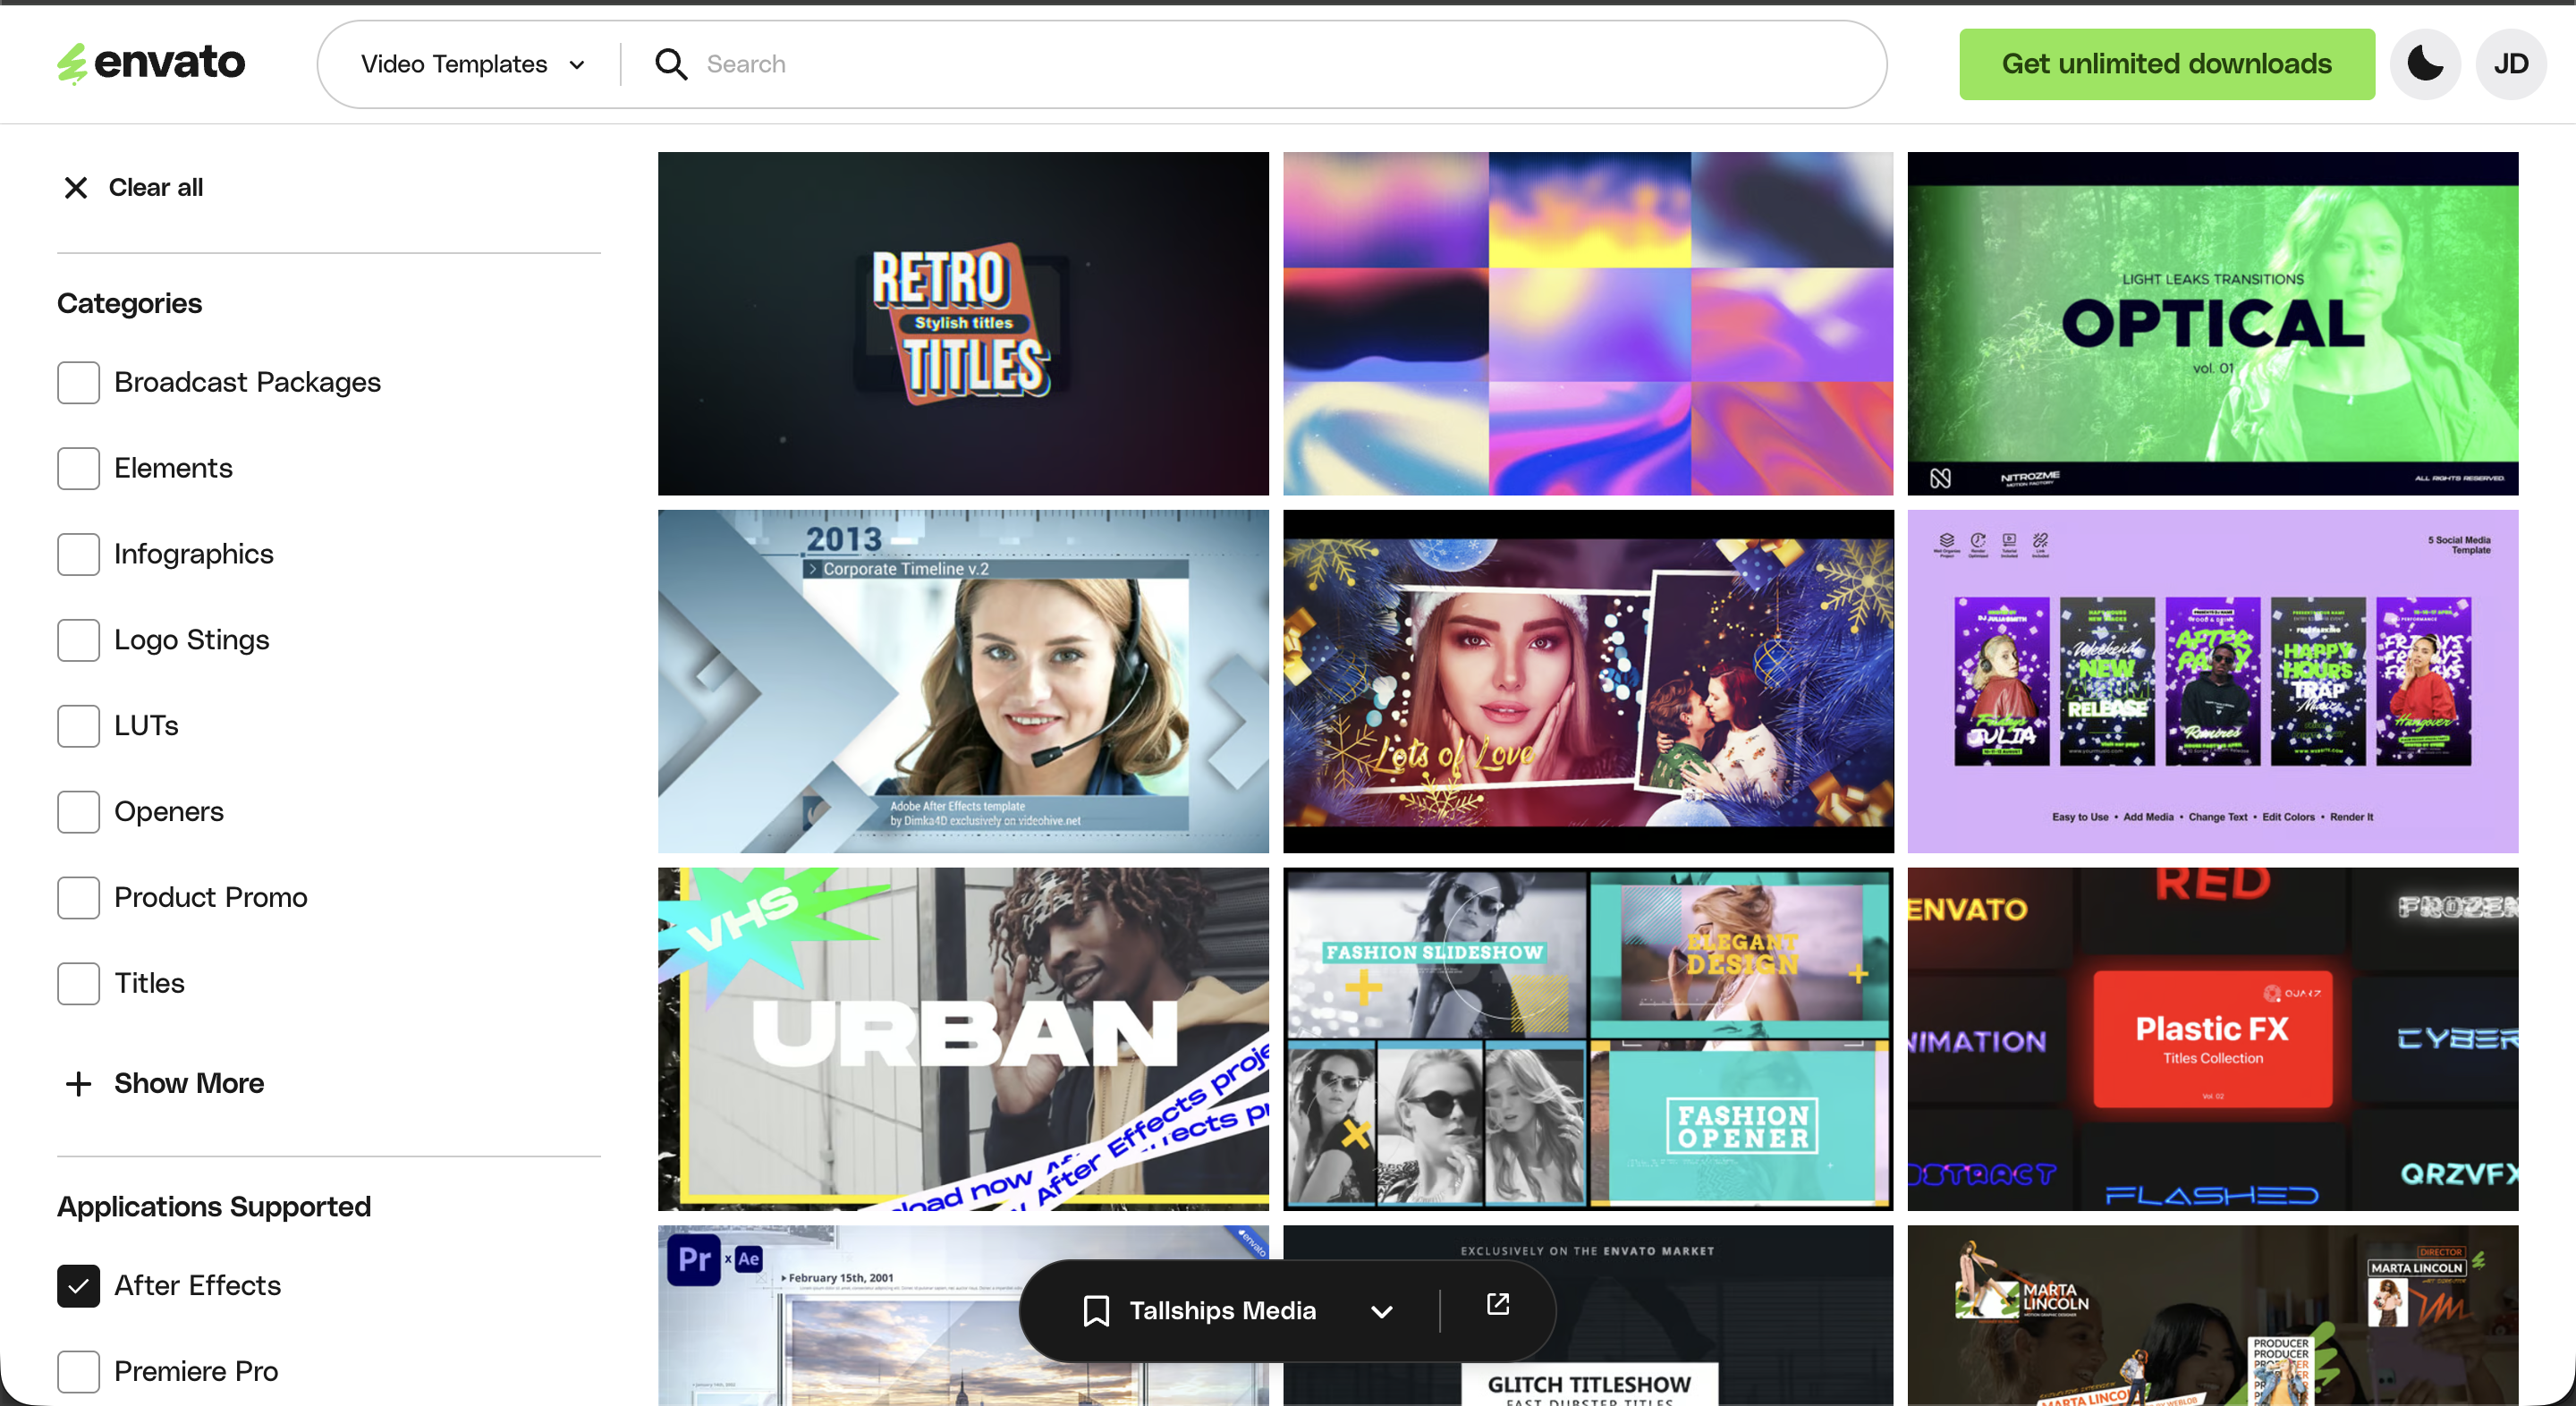Open the Plastic FX Titles Collection thumbnail
This screenshot has height=1406, width=2576.
(2212, 1039)
